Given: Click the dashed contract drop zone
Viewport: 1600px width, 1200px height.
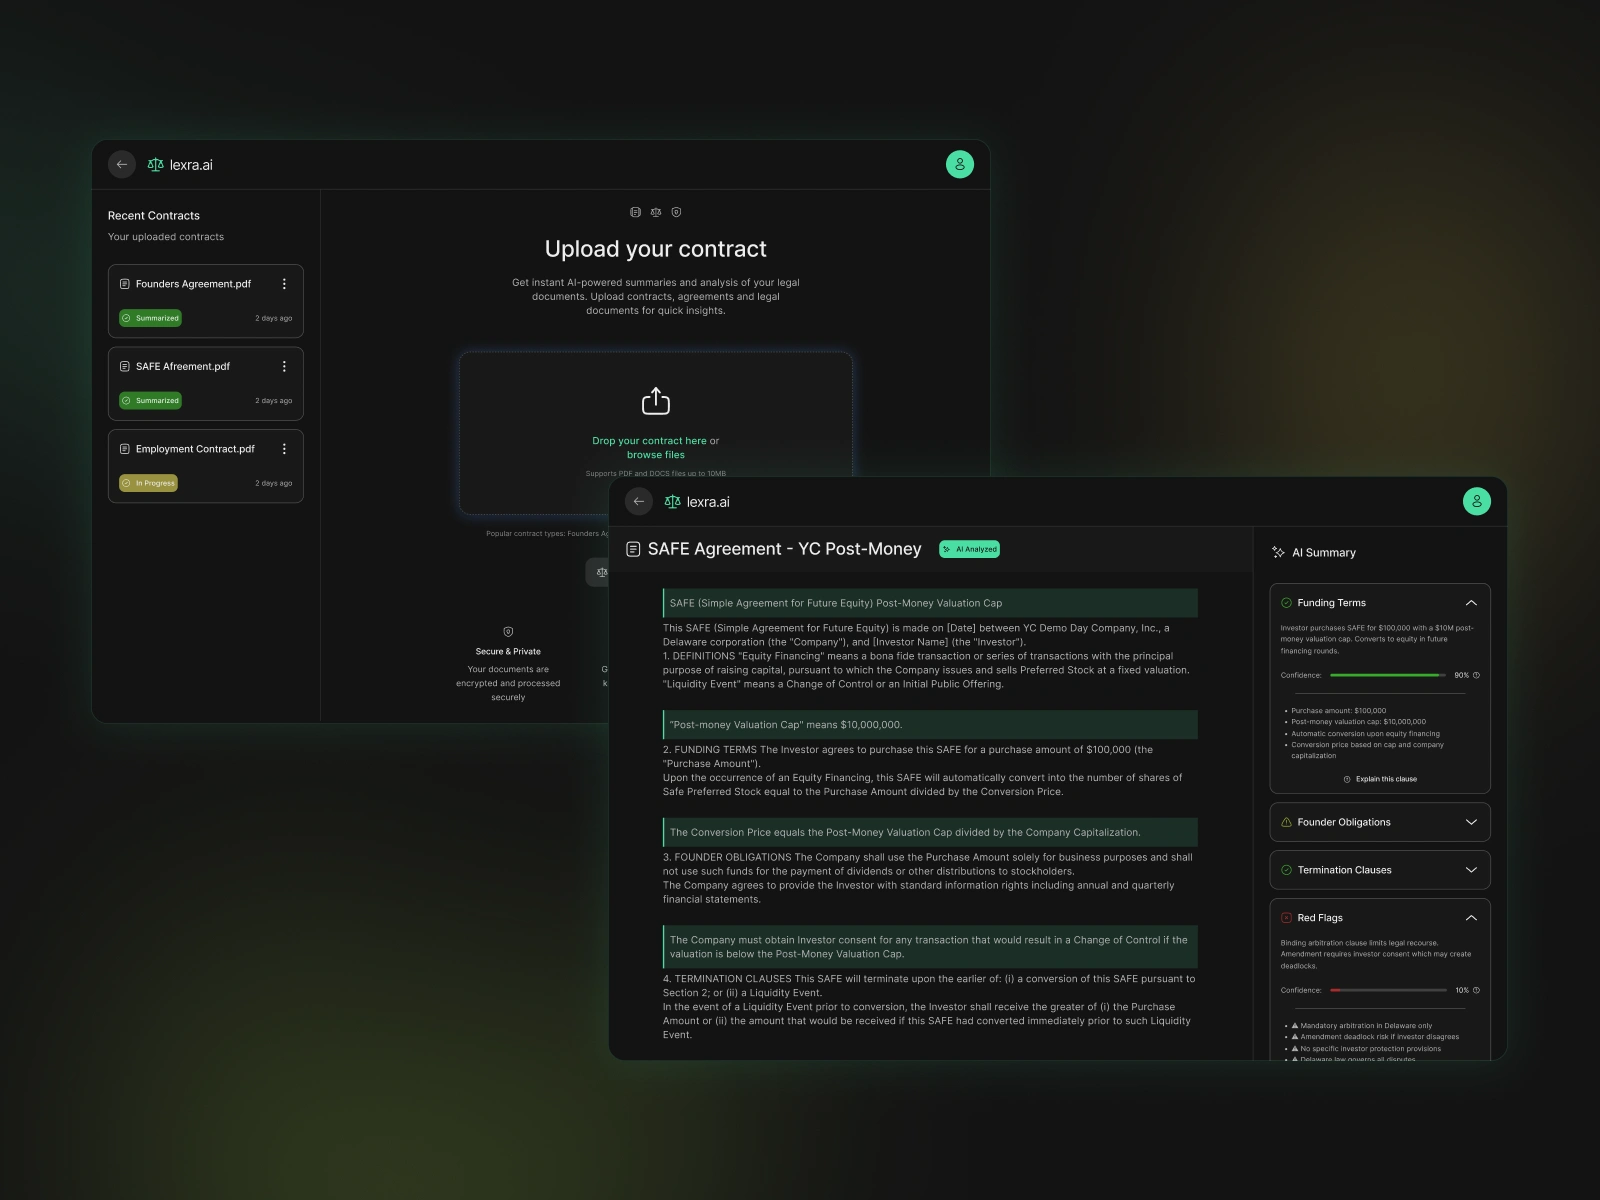Looking at the screenshot, I should tap(656, 433).
